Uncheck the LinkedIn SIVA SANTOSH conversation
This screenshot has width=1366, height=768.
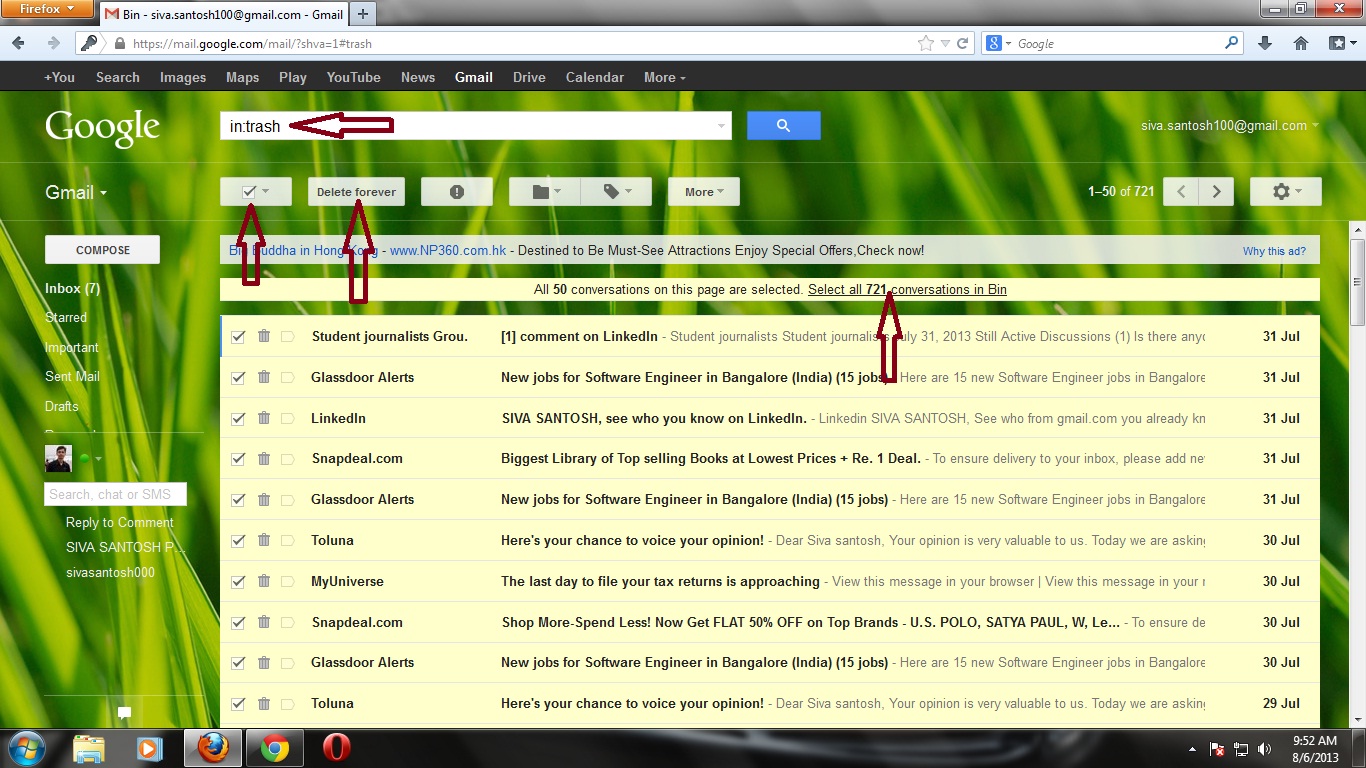(238, 419)
